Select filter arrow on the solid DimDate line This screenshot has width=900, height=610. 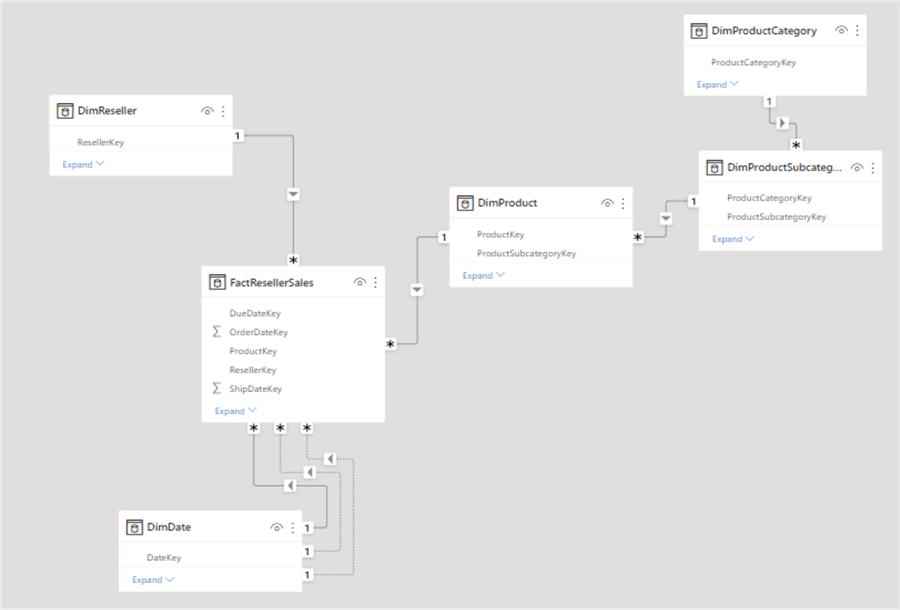pos(290,485)
